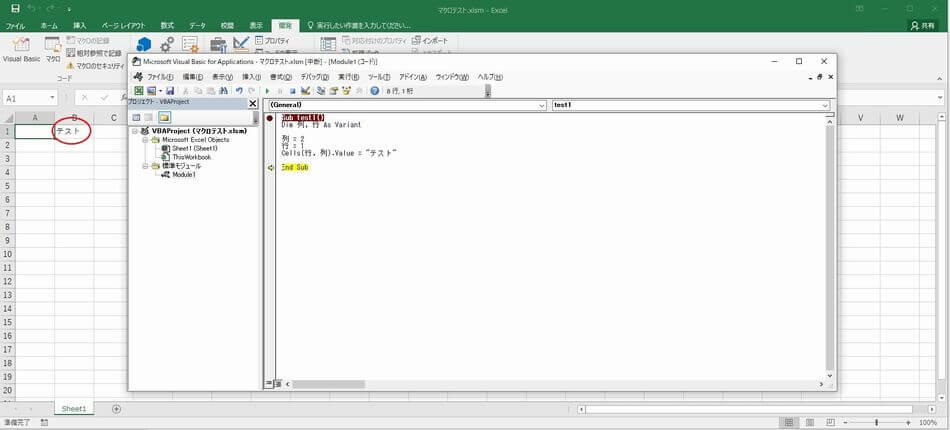Click マクロ button in Excel ribbon
The height and width of the screenshot is (430, 950).
[x=53, y=50]
